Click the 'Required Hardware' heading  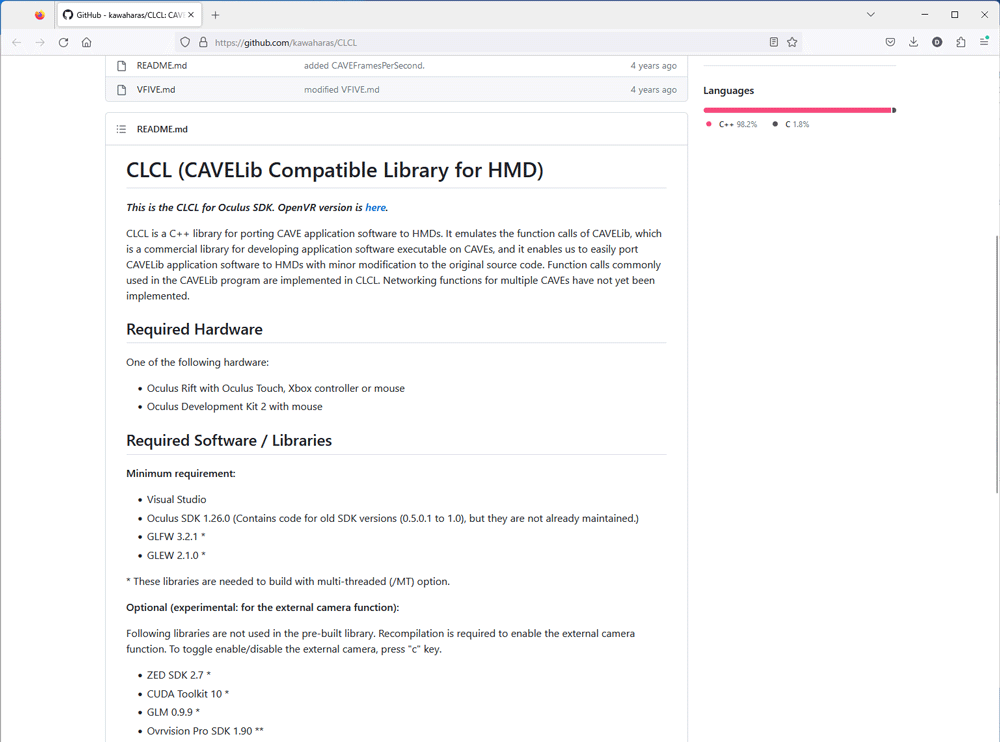click(195, 329)
